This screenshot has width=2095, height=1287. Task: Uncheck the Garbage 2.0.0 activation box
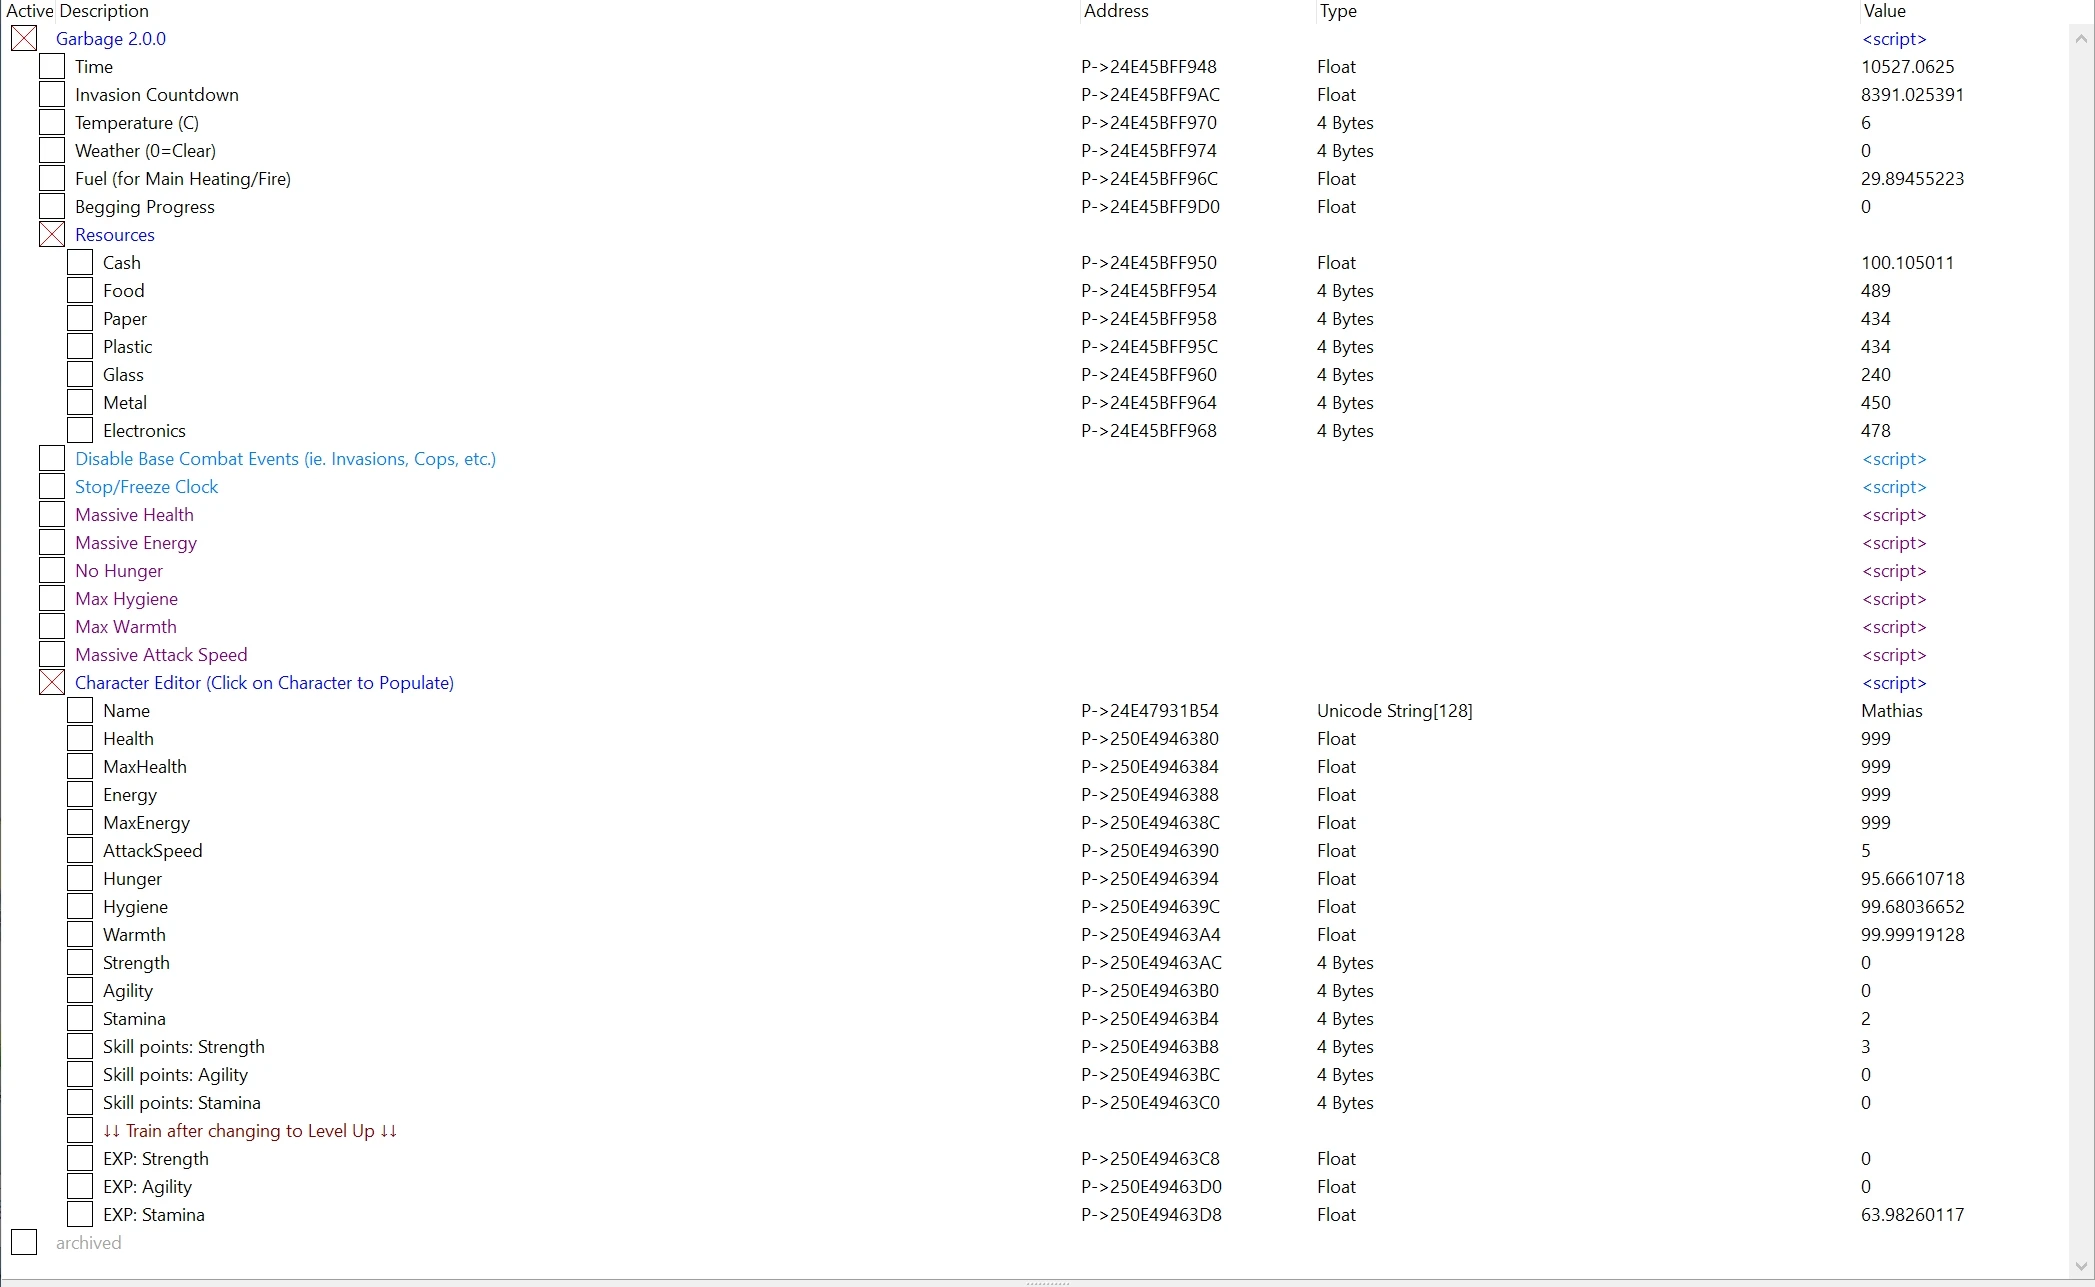pyautogui.click(x=24, y=39)
